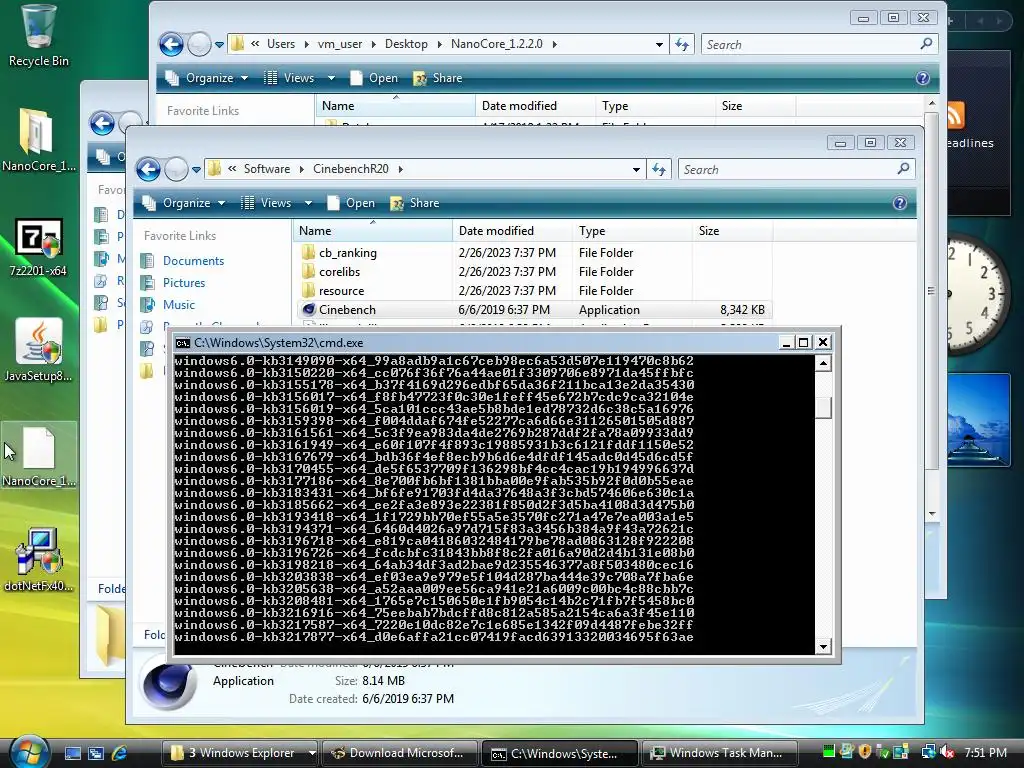Viewport: 1024px width, 768px height.
Task: Click the RSS feed headlines gadget icon
Action: tap(954, 116)
